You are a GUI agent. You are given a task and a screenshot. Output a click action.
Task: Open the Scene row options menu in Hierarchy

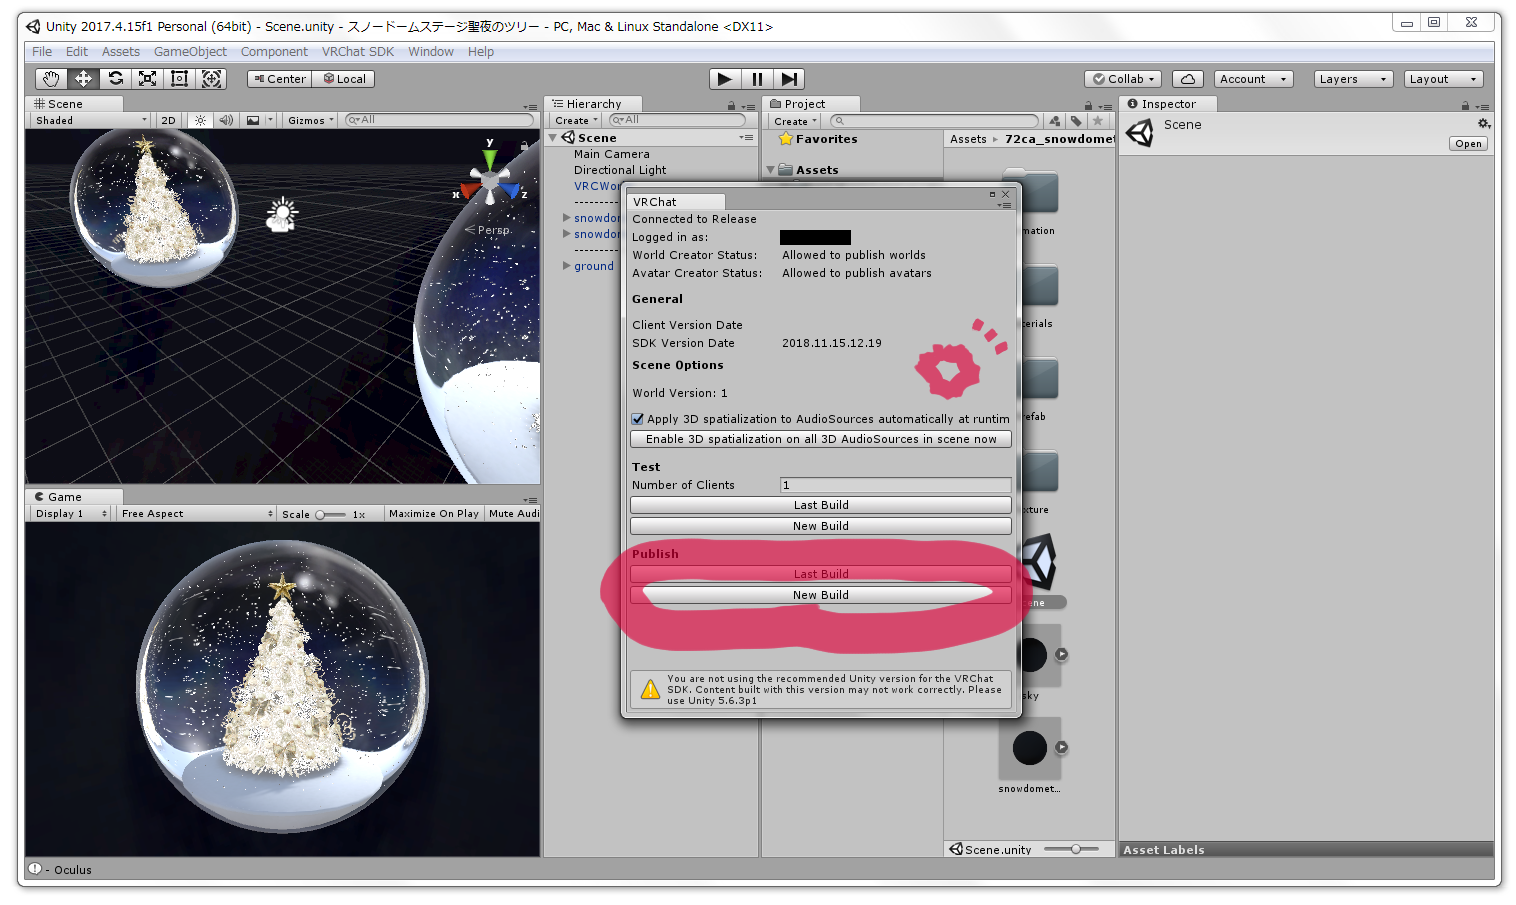coord(746,138)
